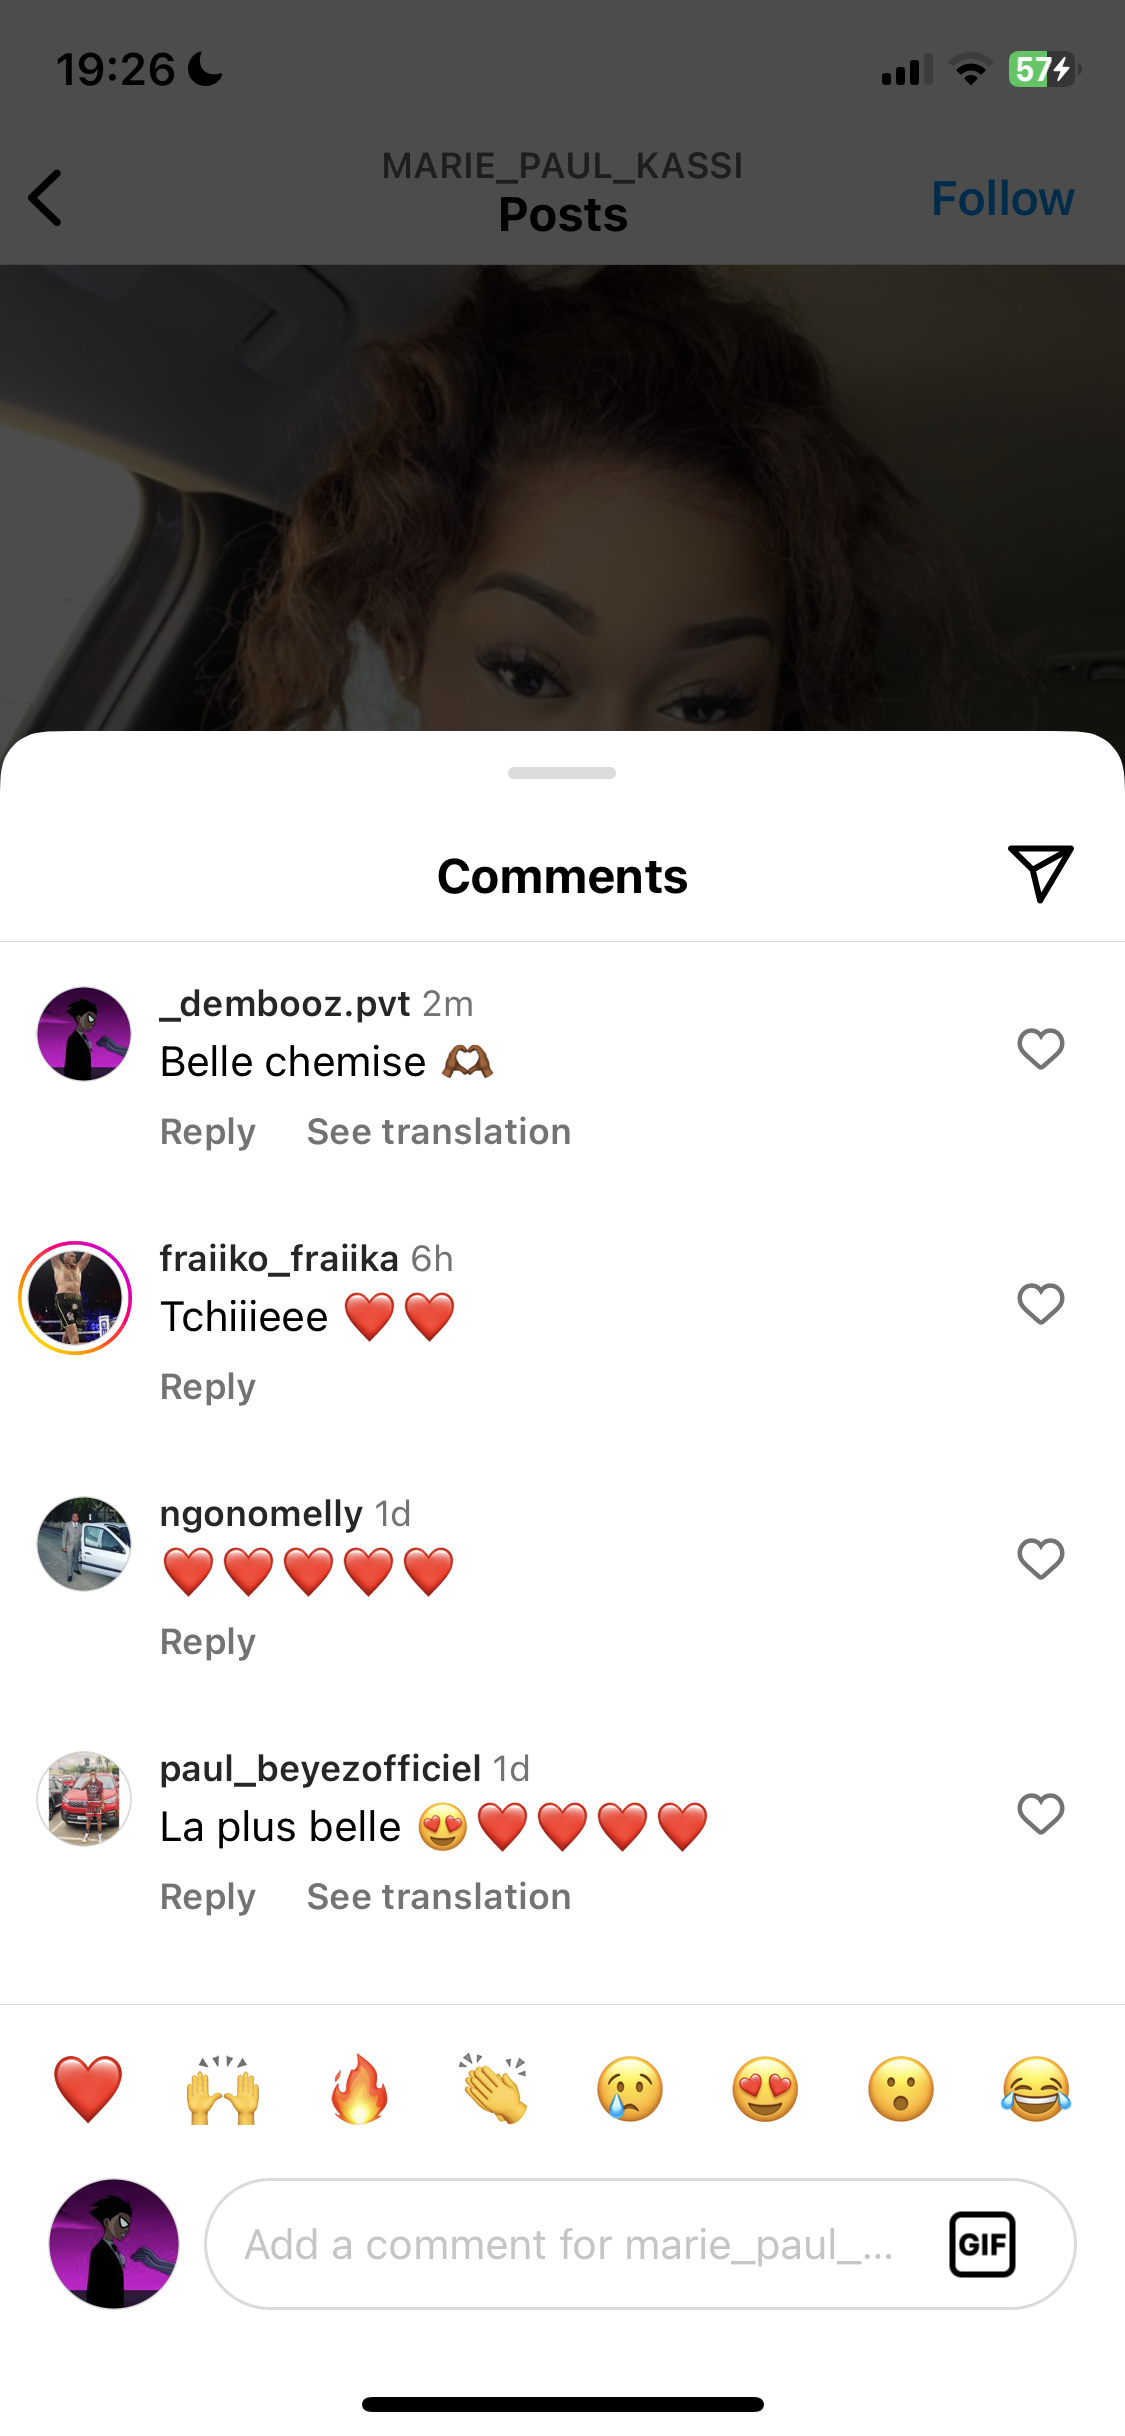Show translation of "Belle chemise" comment
Image resolution: width=1125 pixels, height=2436 pixels.
(x=439, y=1132)
